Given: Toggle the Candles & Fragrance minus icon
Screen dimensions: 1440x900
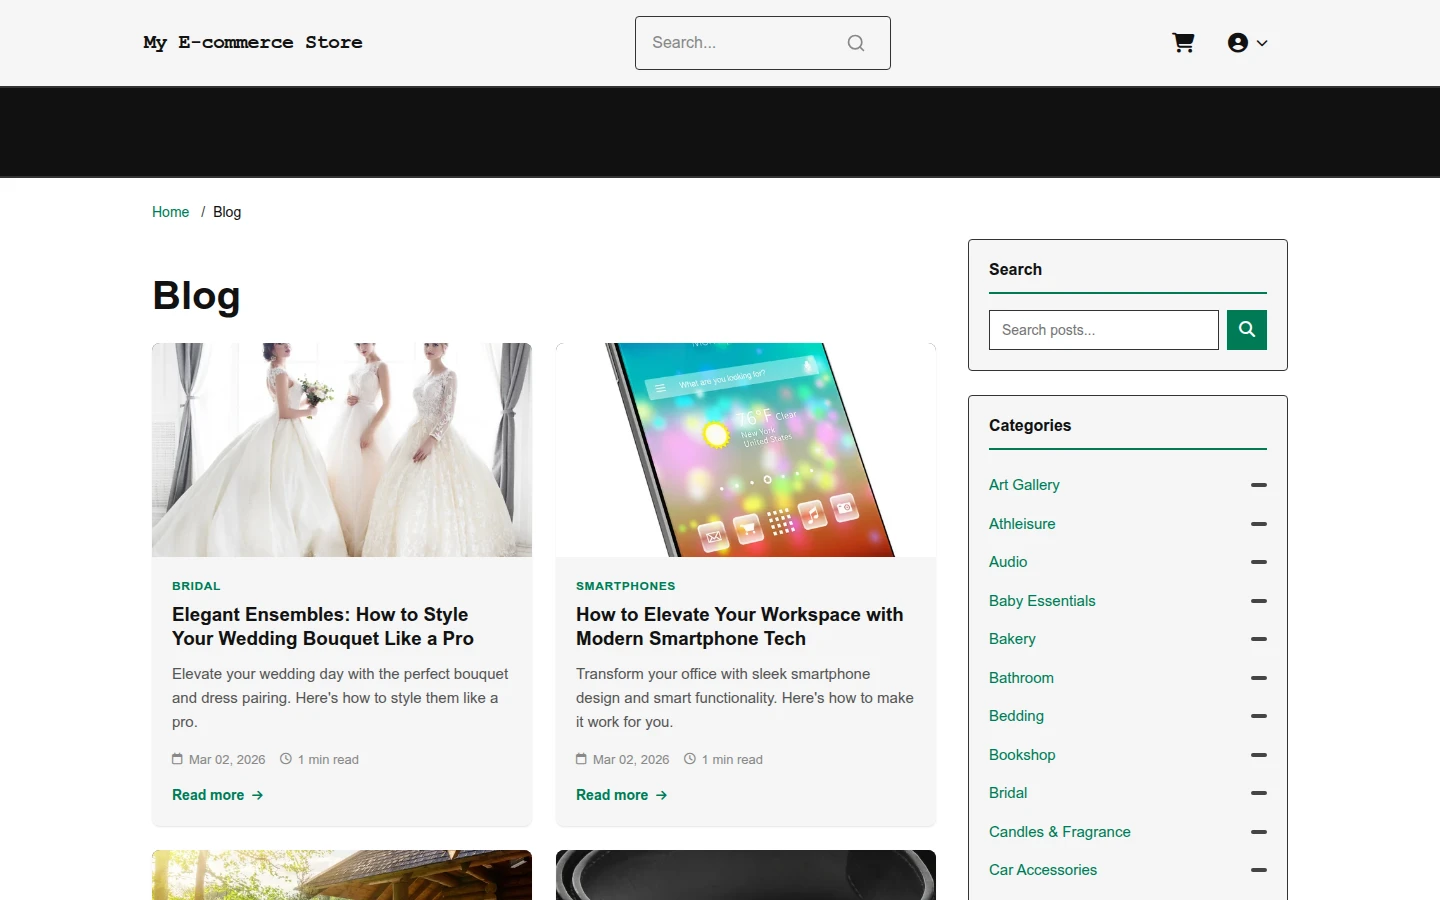Looking at the screenshot, I should (1259, 832).
